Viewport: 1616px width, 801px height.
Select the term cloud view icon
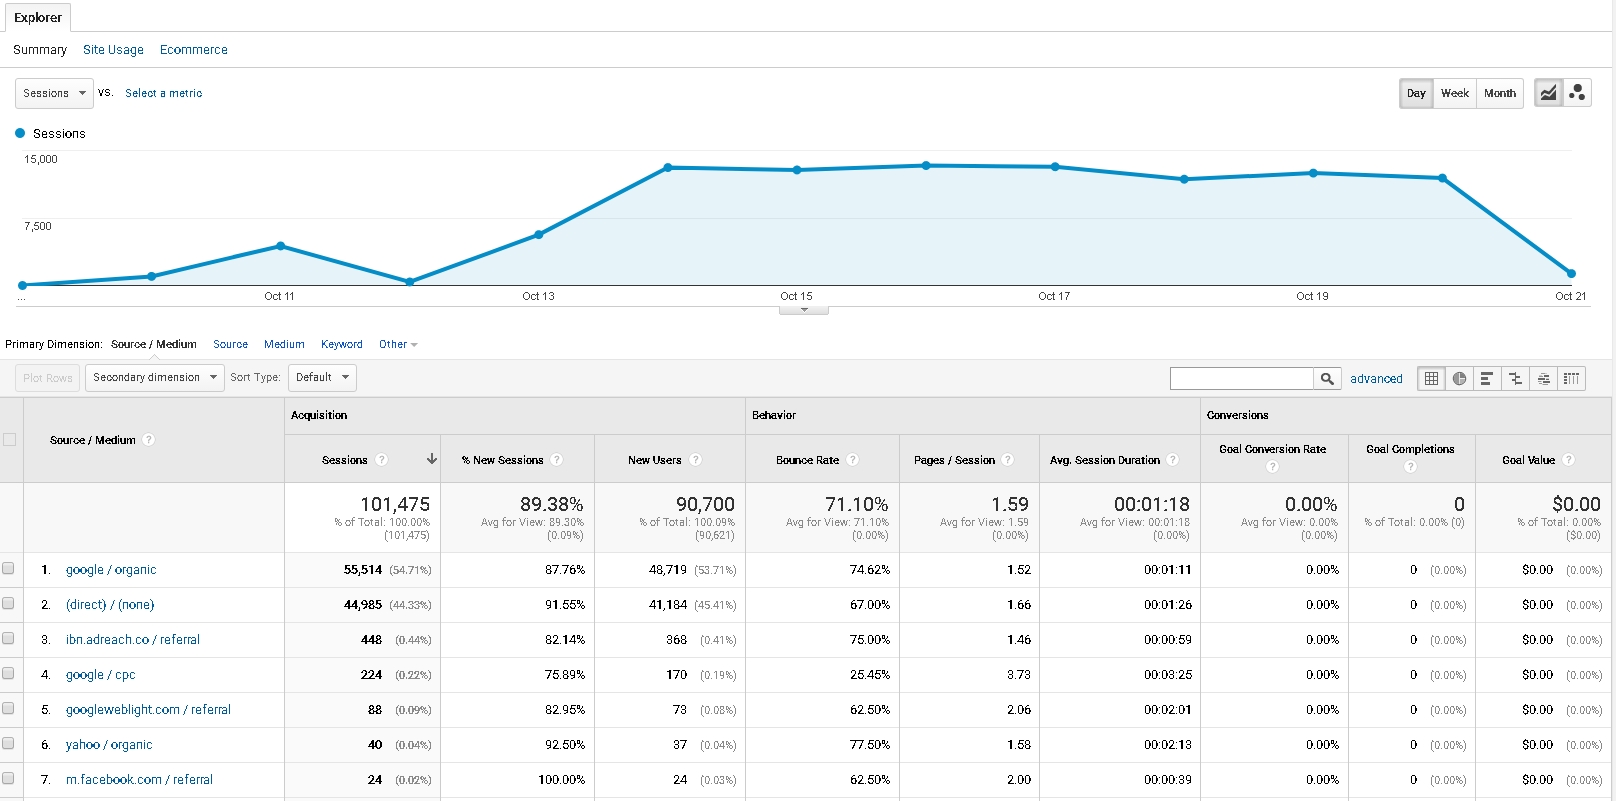pyautogui.click(x=1543, y=378)
